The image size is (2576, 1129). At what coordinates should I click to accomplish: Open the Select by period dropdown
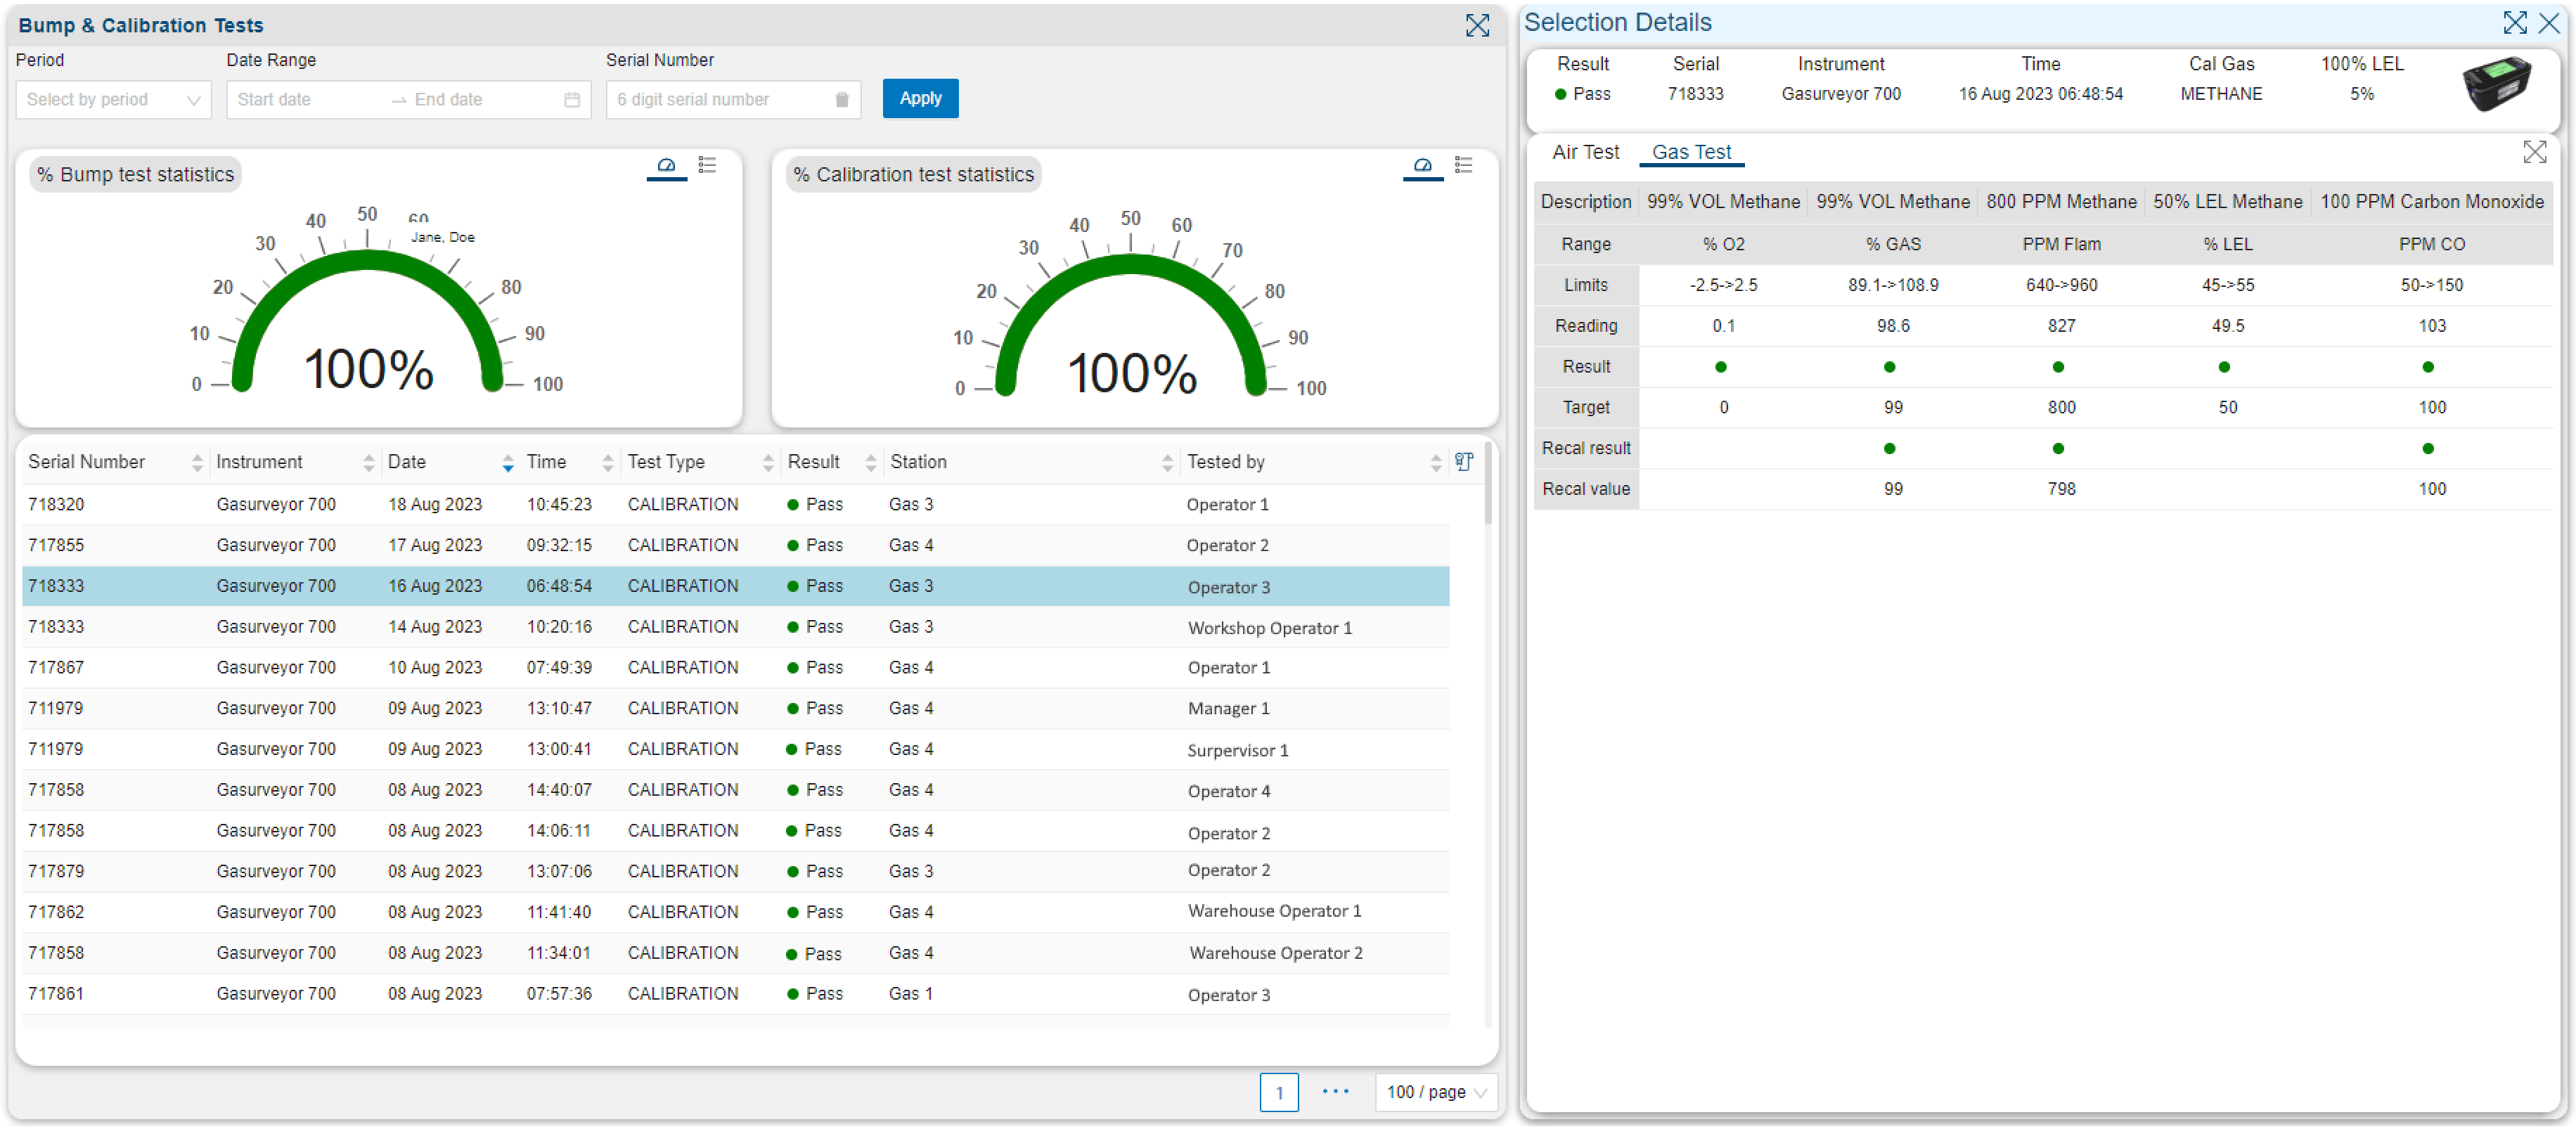(113, 100)
